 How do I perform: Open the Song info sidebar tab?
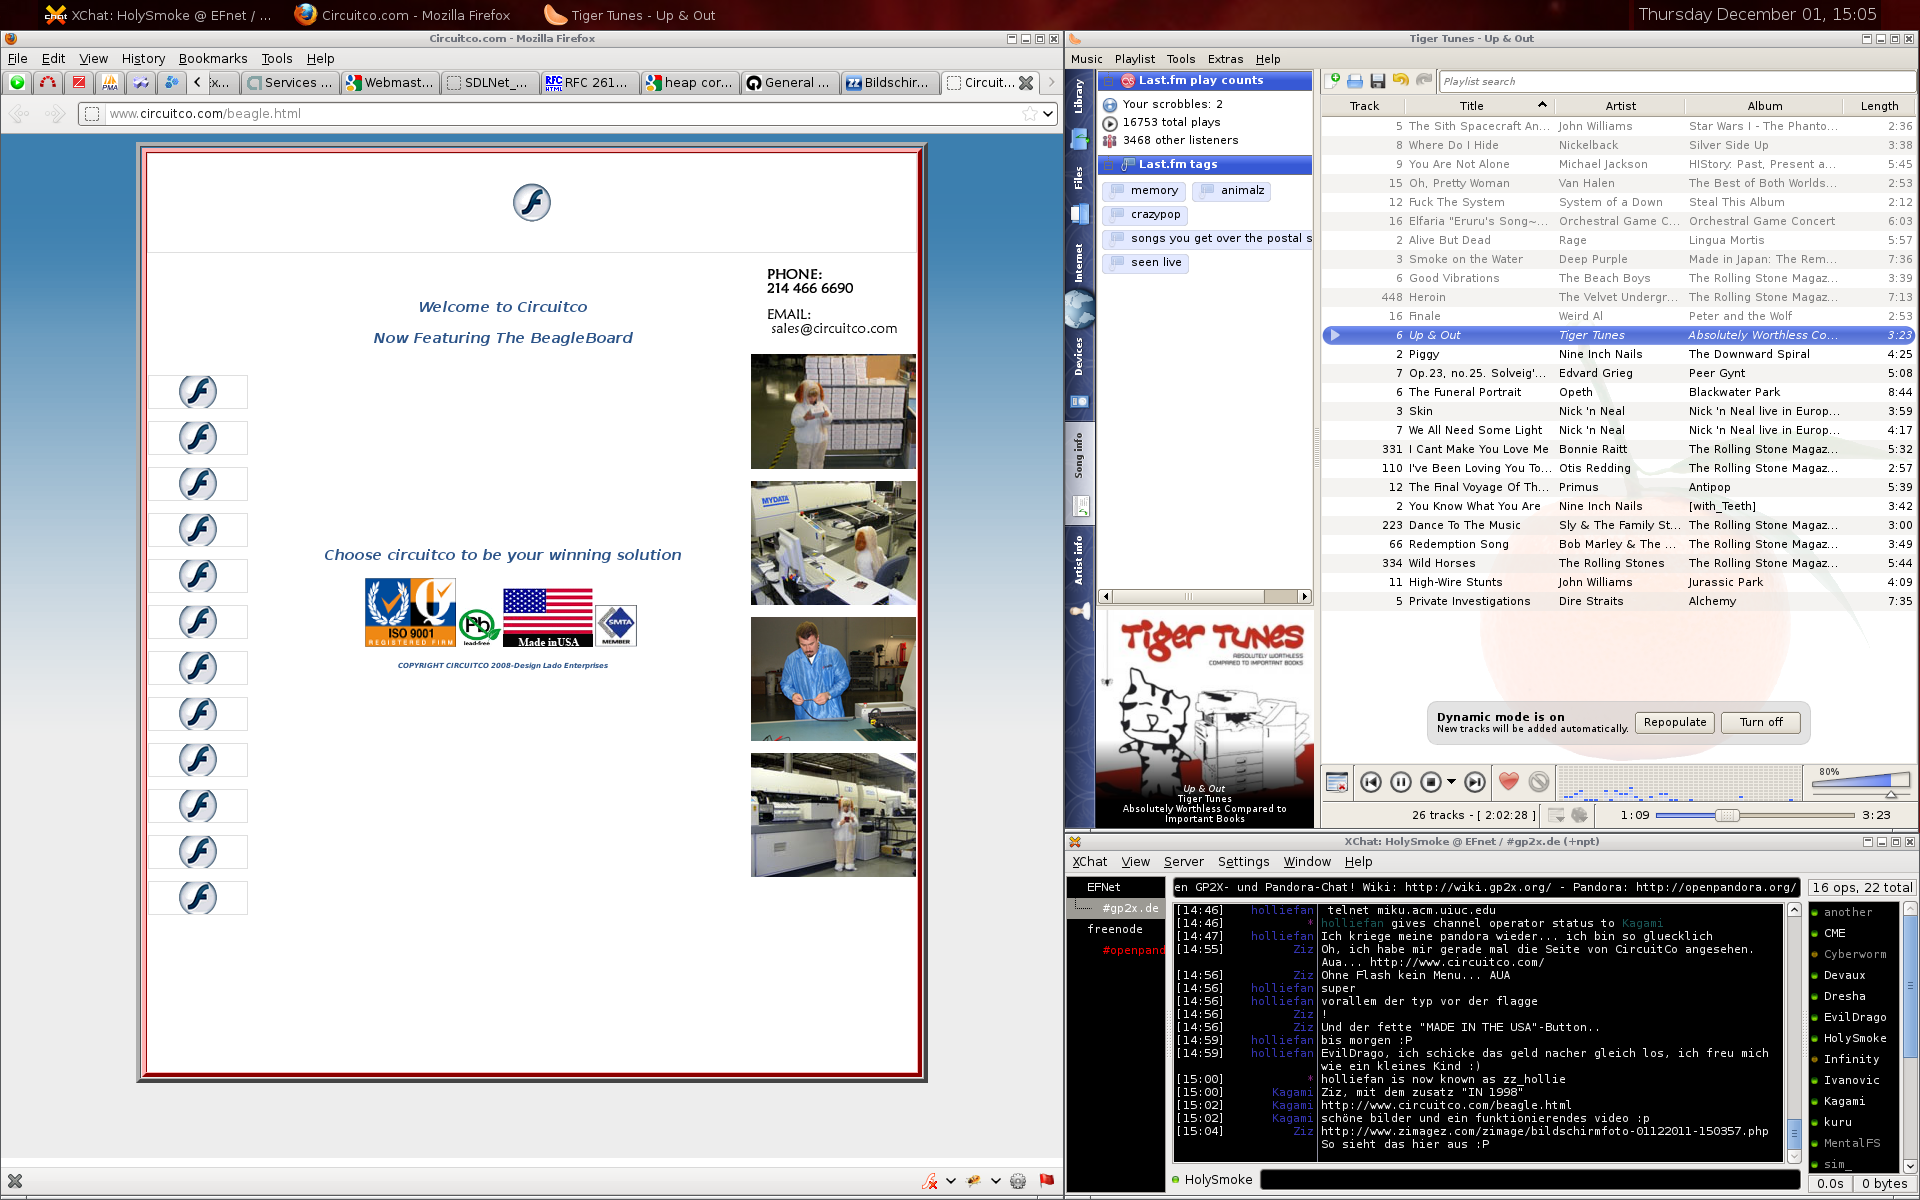[x=1080, y=472]
